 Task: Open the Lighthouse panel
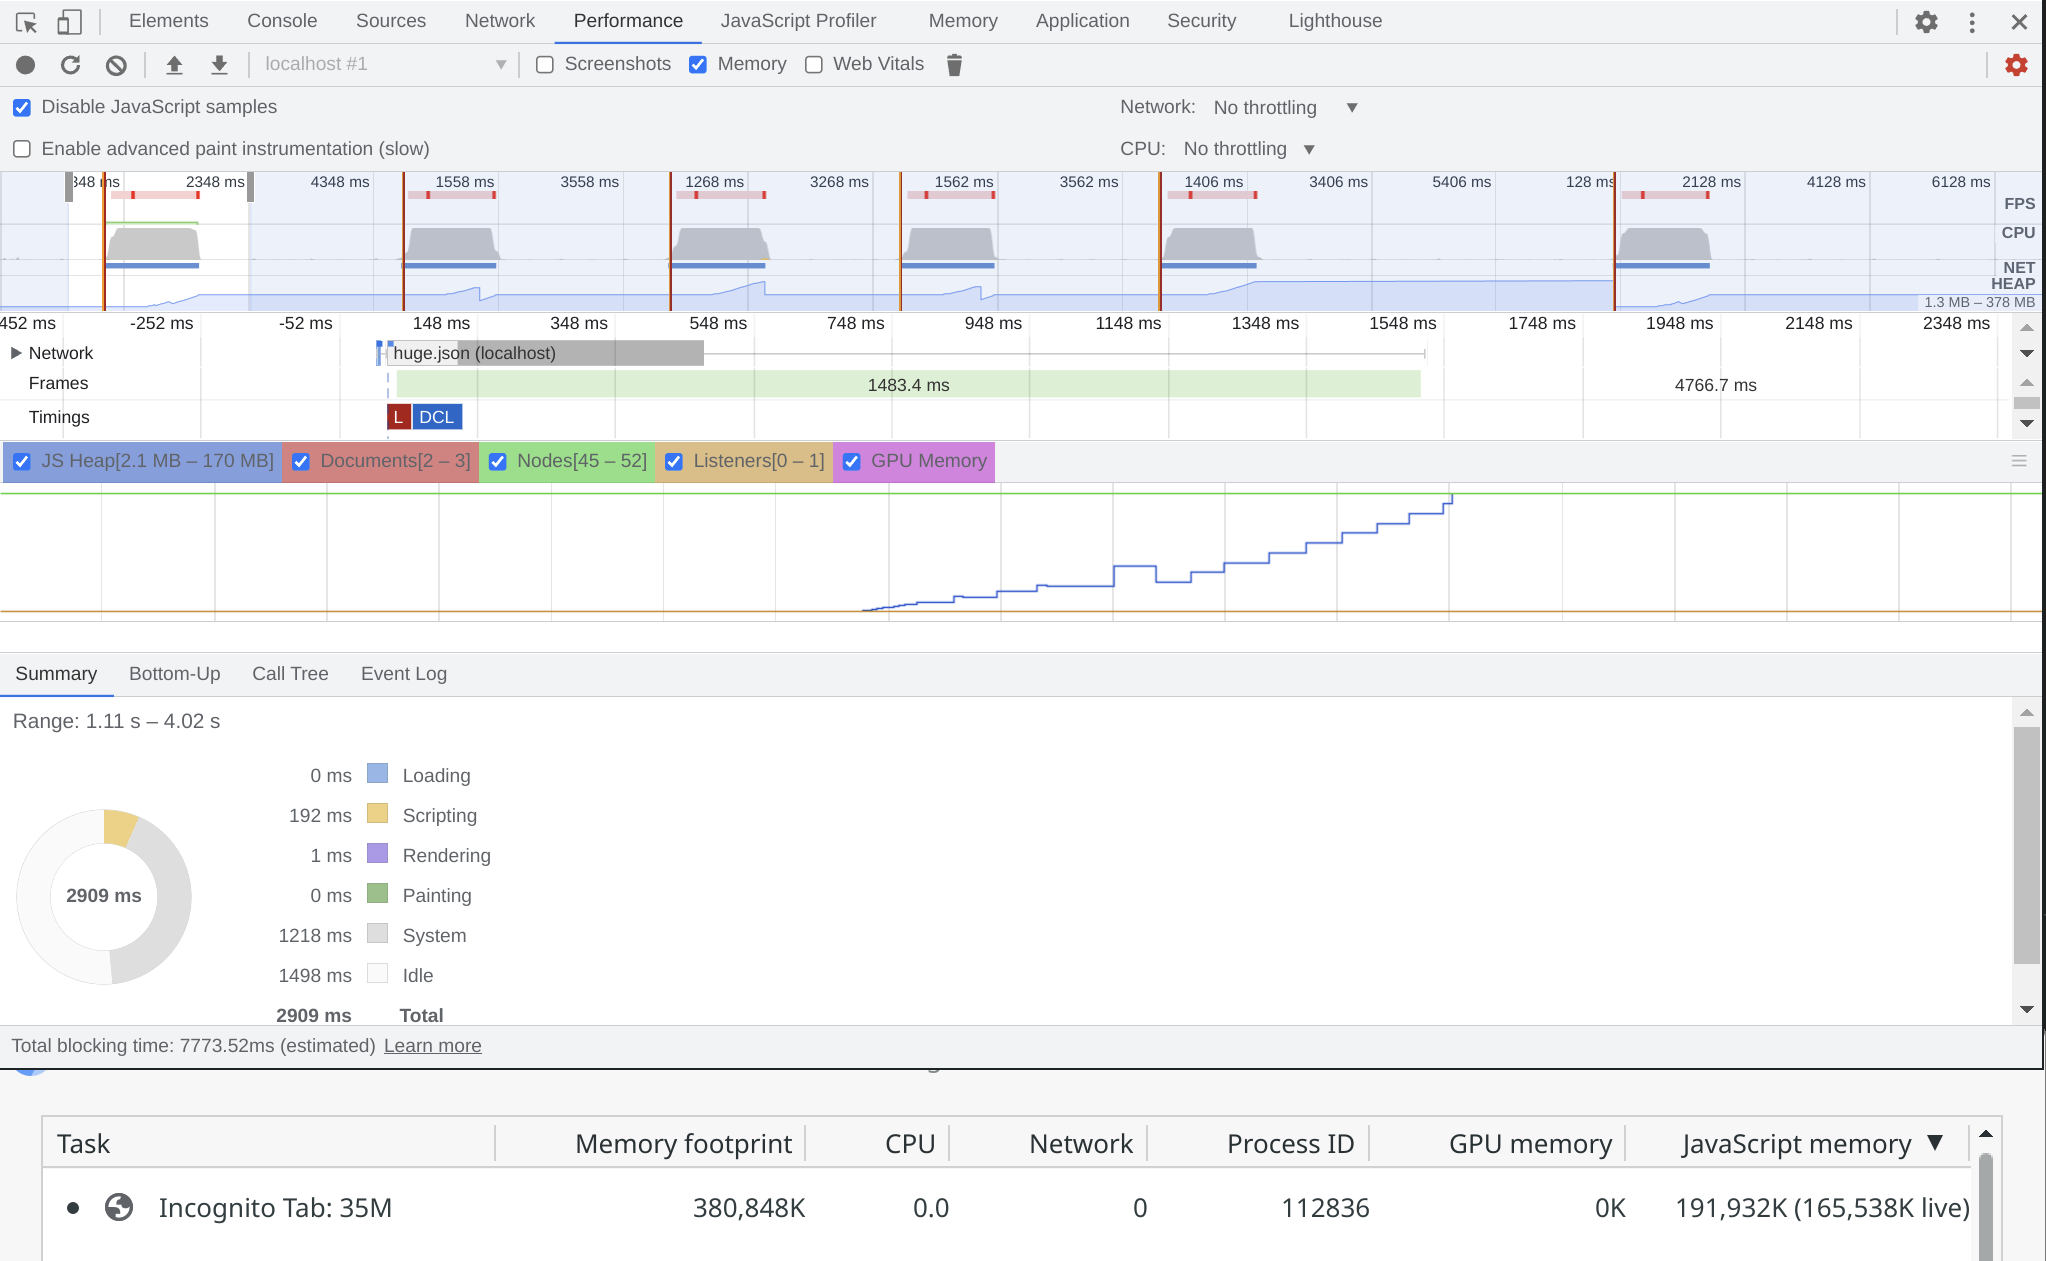point(1334,20)
